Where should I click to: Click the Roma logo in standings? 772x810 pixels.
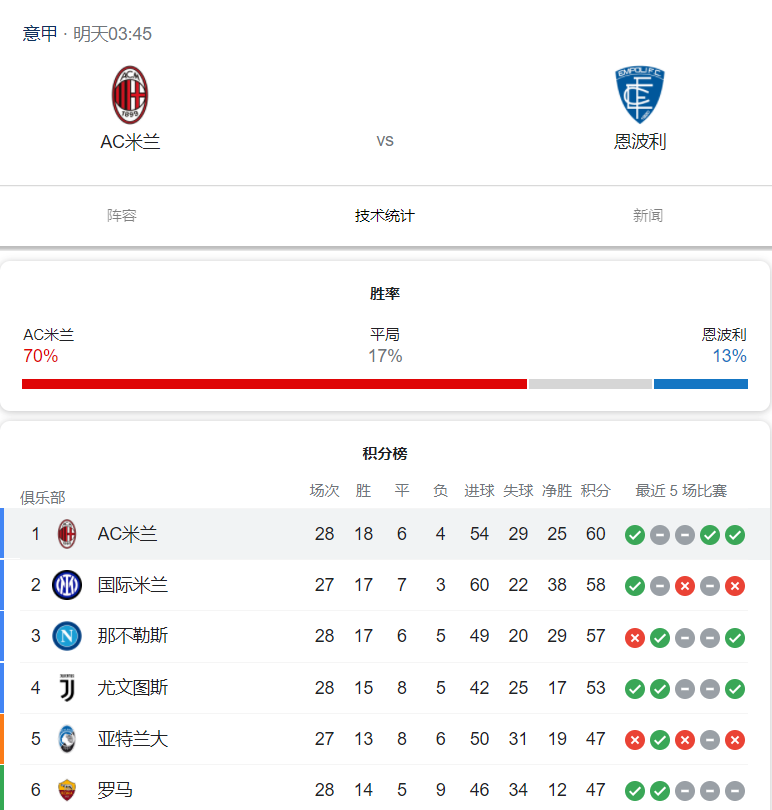(x=67, y=790)
